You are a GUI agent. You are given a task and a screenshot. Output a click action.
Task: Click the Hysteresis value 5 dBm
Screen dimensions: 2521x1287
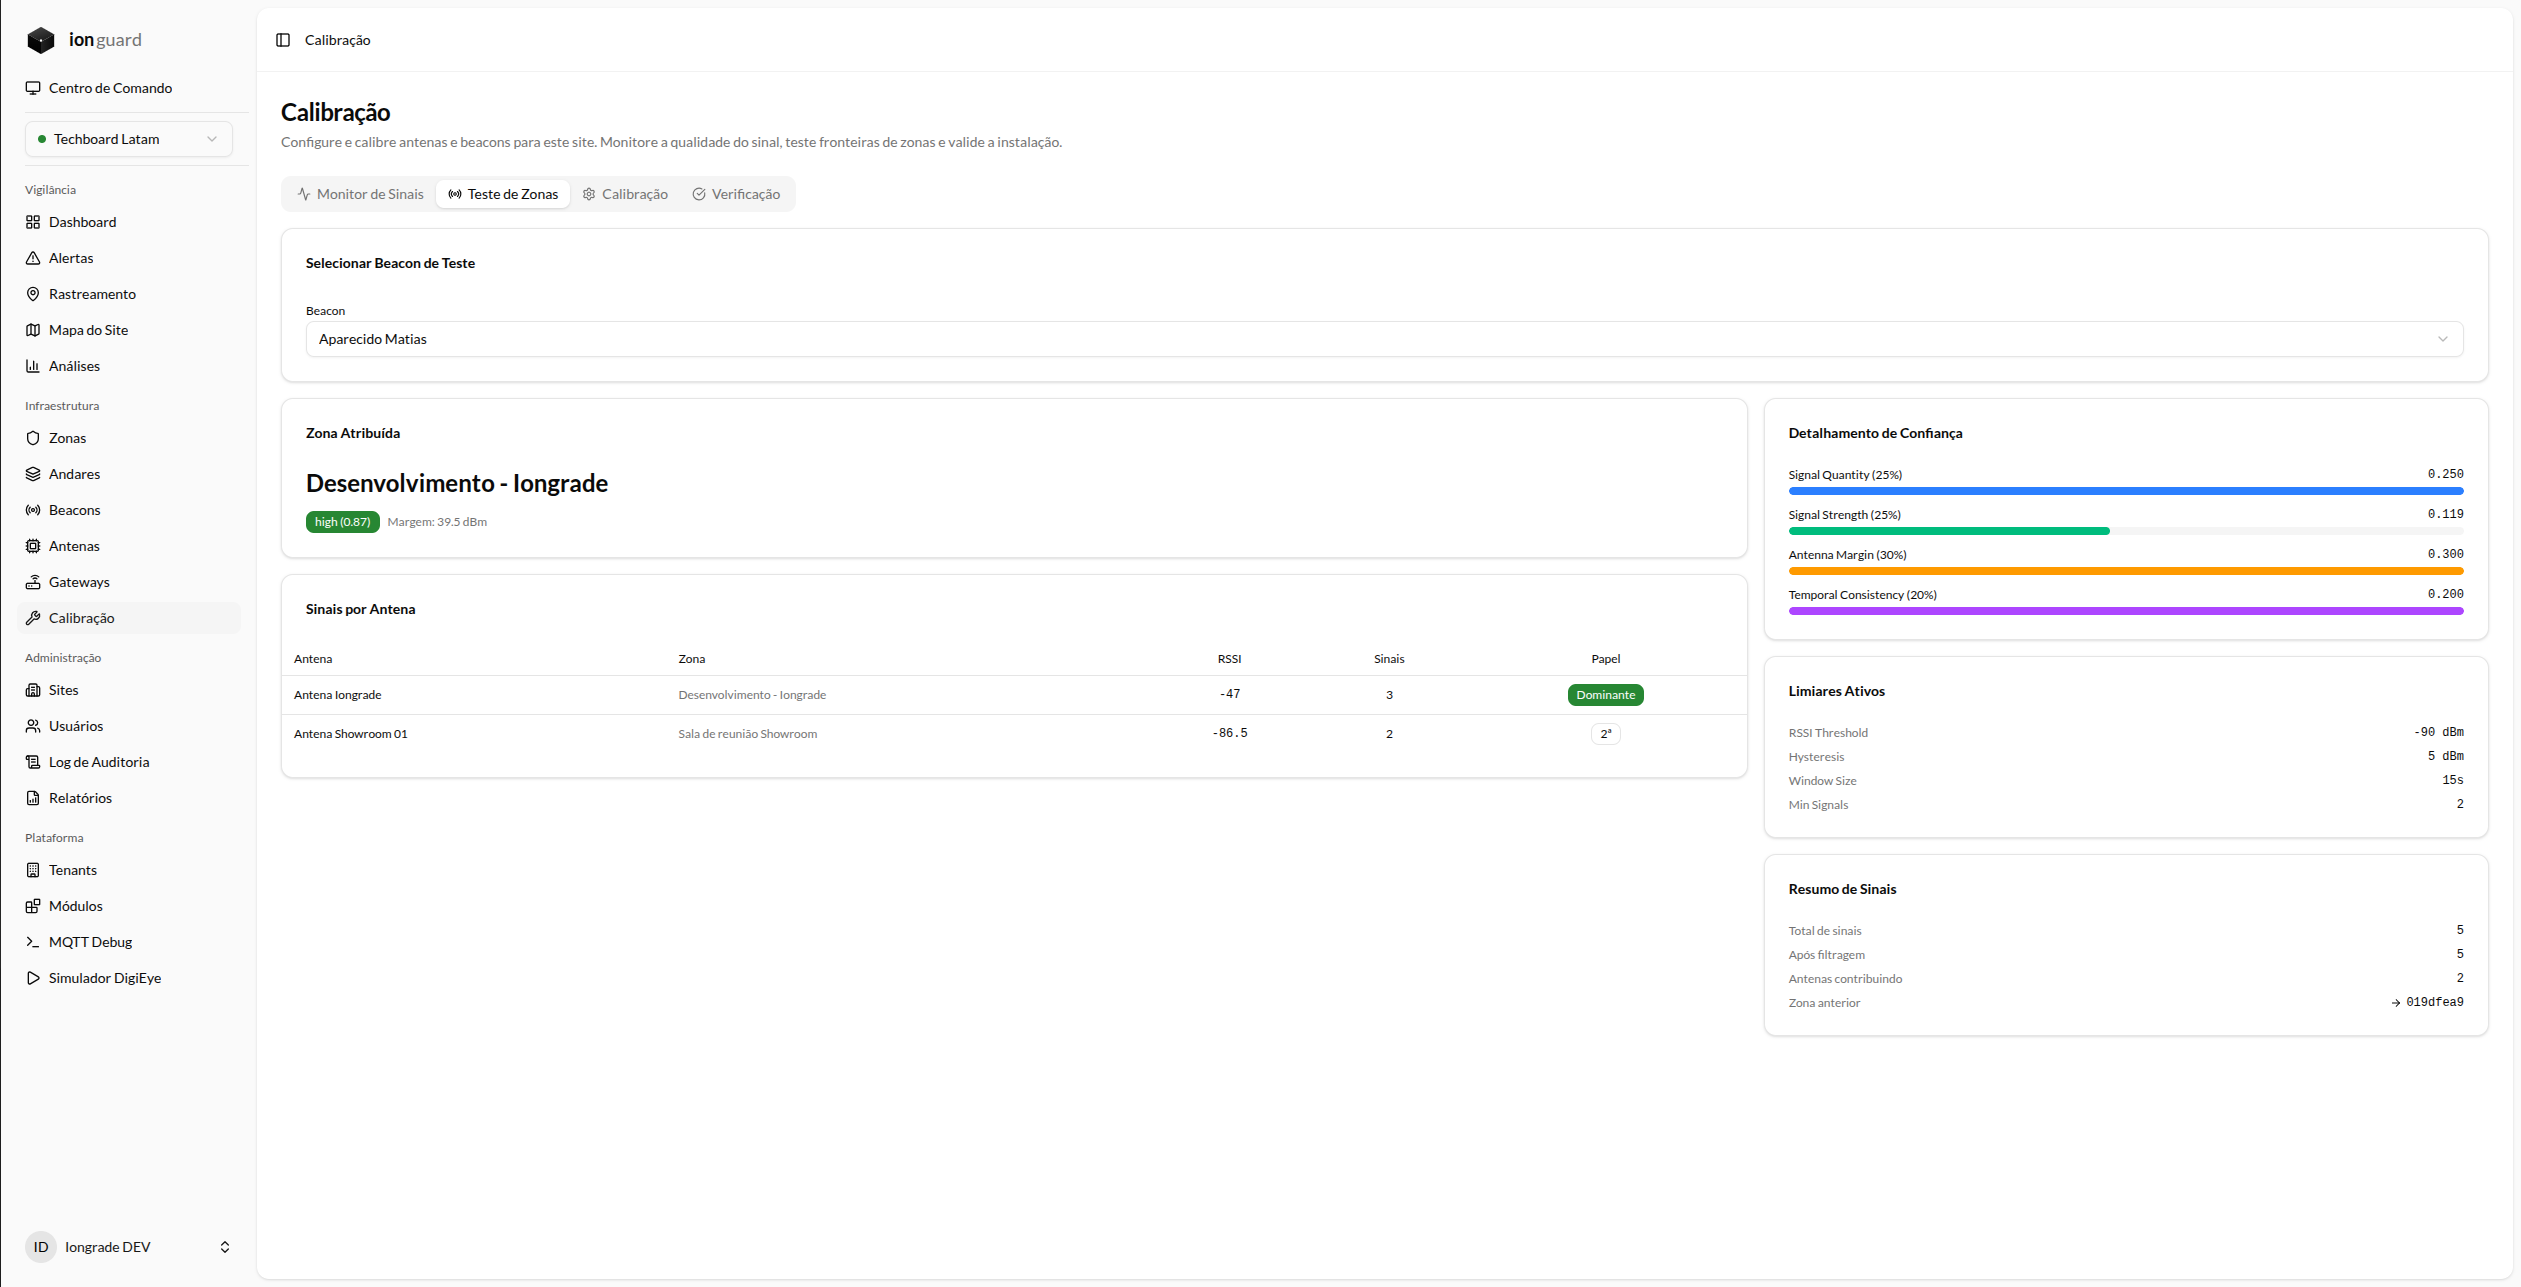pos(2445,757)
